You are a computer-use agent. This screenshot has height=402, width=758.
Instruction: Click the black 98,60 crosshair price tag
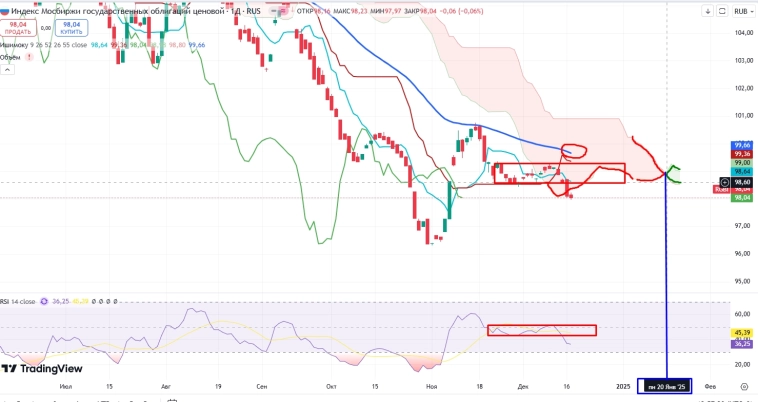pos(742,182)
